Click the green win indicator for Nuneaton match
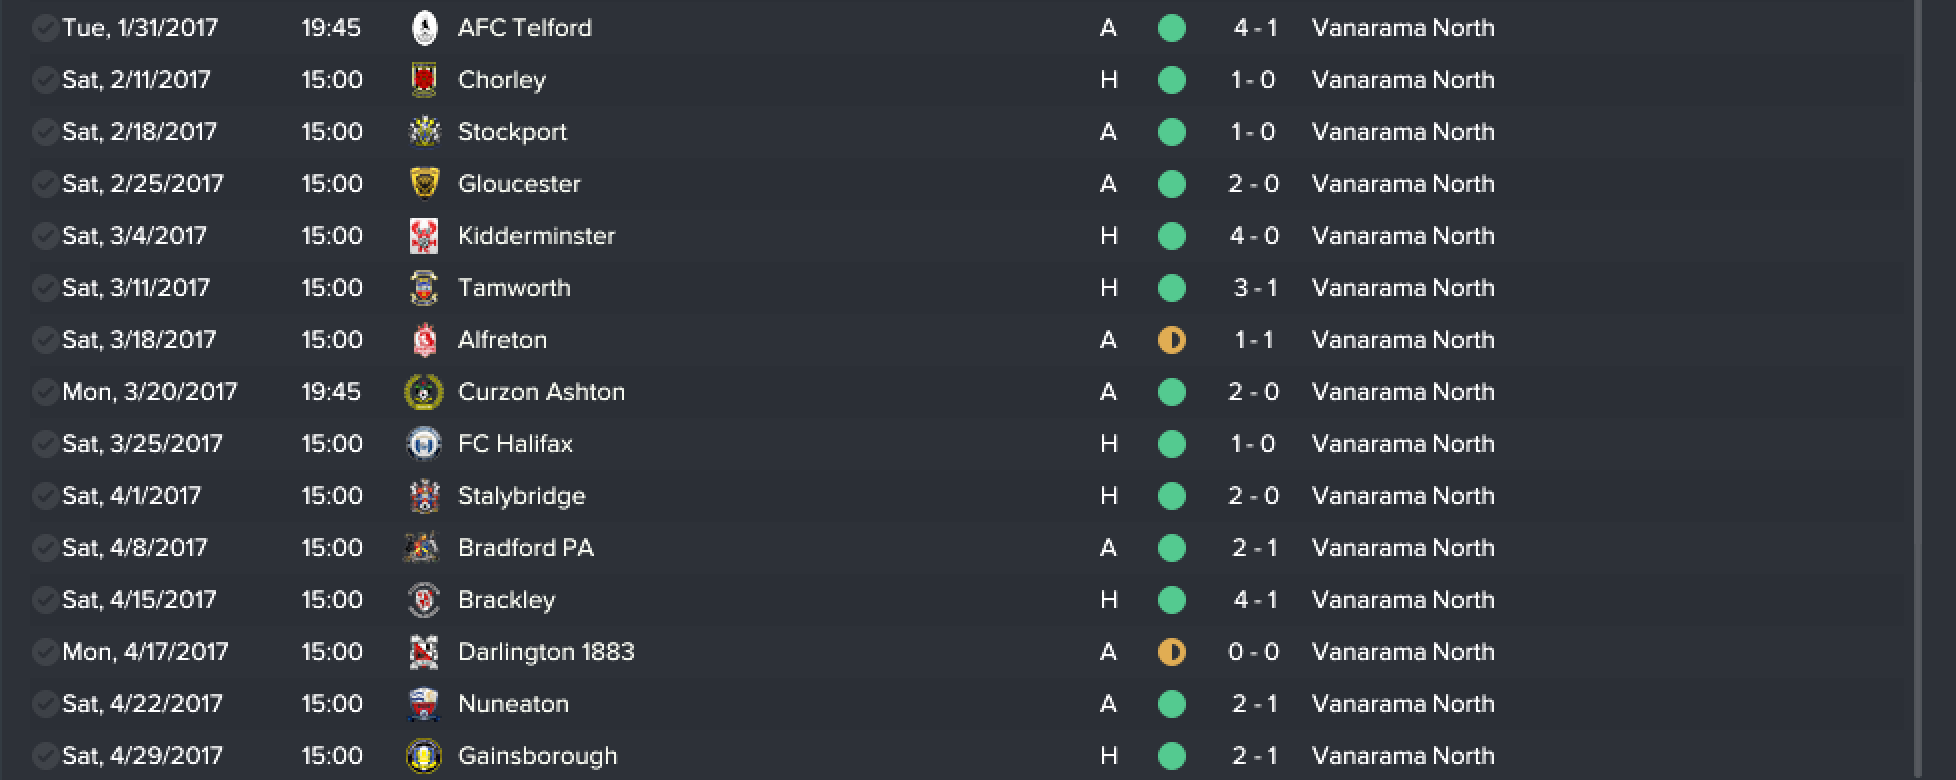This screenshot has width=1956, height=780. 1172,704
